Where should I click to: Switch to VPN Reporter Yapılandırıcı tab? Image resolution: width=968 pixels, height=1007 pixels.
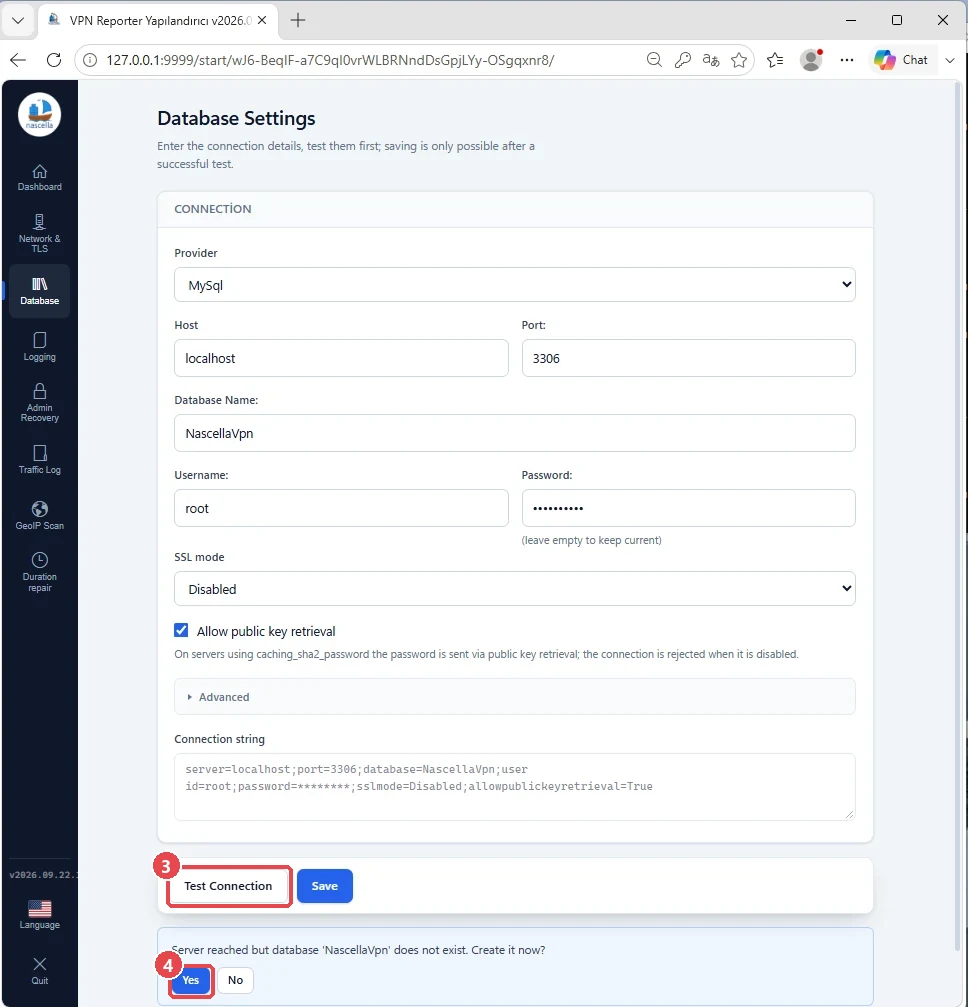[158, 21]
